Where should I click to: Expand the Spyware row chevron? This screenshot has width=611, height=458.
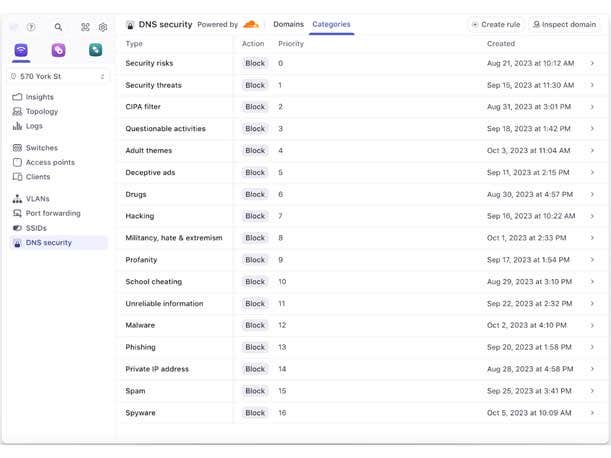(592, 413)
